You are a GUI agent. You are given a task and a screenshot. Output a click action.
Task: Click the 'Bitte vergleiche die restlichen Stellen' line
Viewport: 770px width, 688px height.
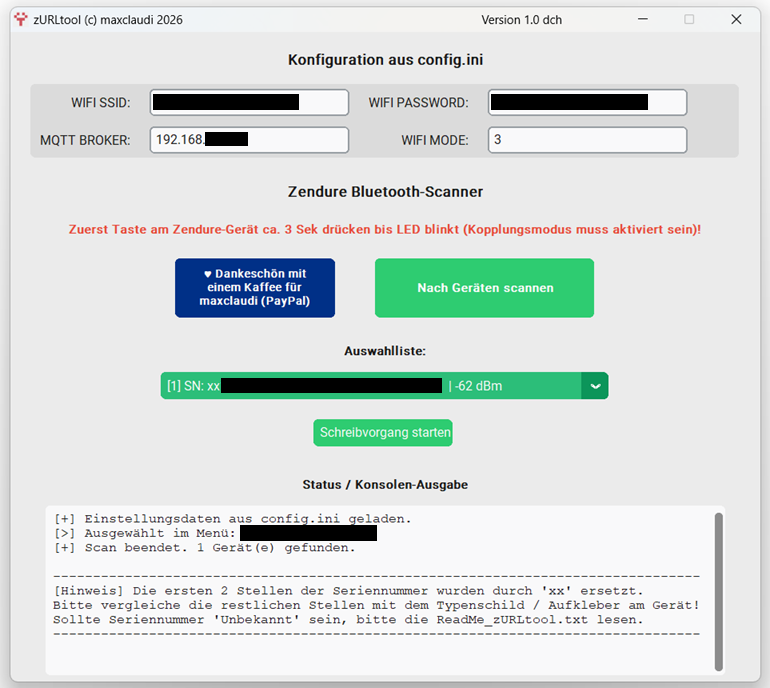tap(376, 605)
